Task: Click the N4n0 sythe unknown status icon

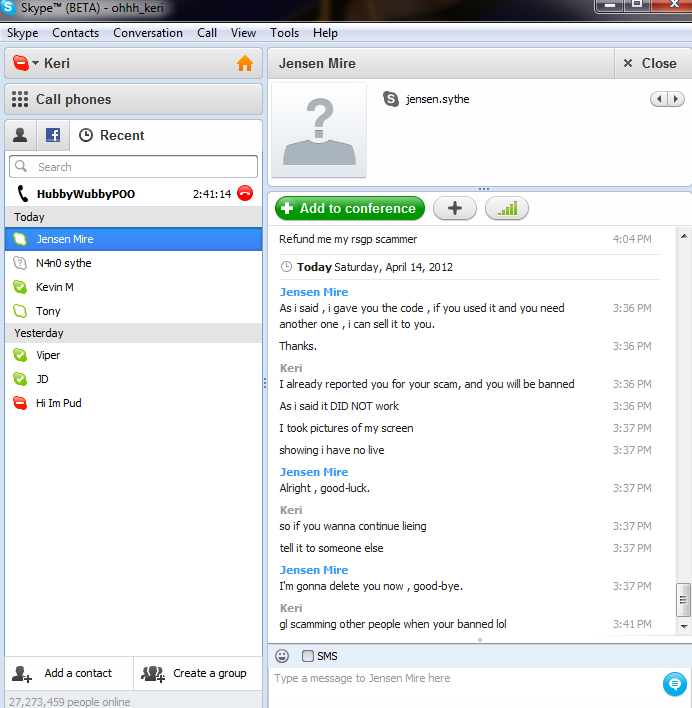Action: pos(20,263)
